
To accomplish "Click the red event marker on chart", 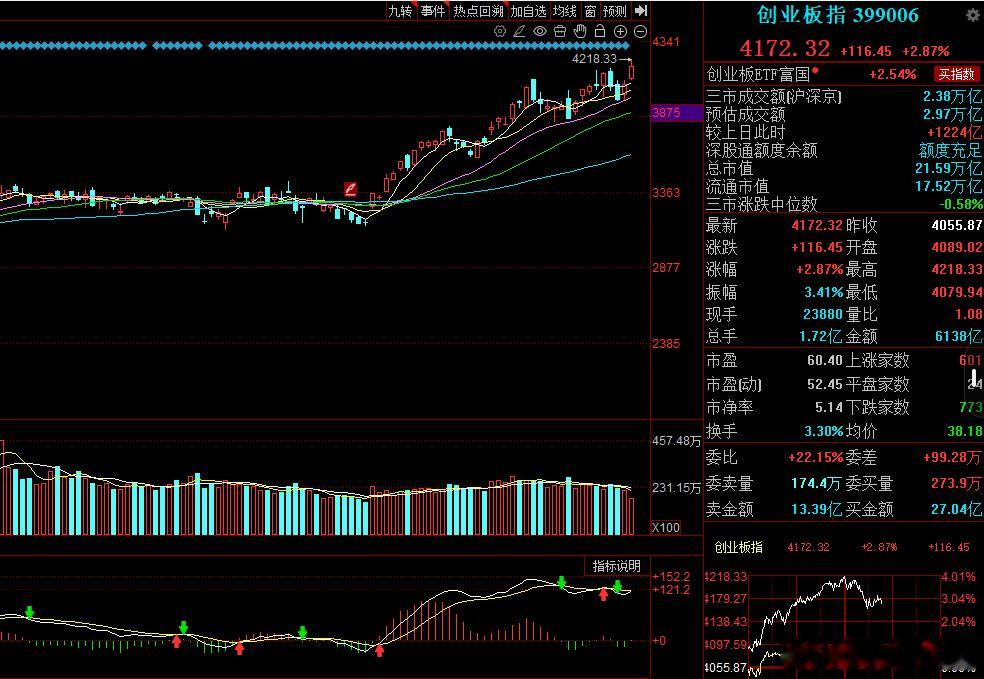I will pyautogui.click(x=350, y=188).
